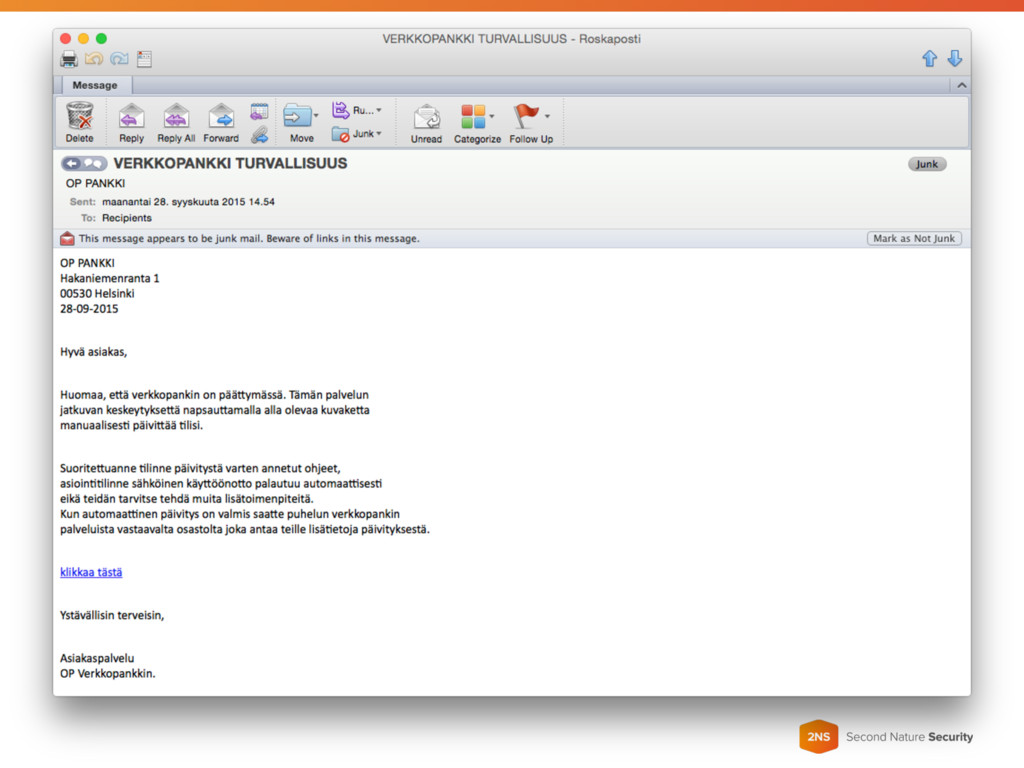Viewport: 1024px width, 768px height.
Task: Click the Redo arrow icon
Action: pyautogui.click(x=119, y=59)
